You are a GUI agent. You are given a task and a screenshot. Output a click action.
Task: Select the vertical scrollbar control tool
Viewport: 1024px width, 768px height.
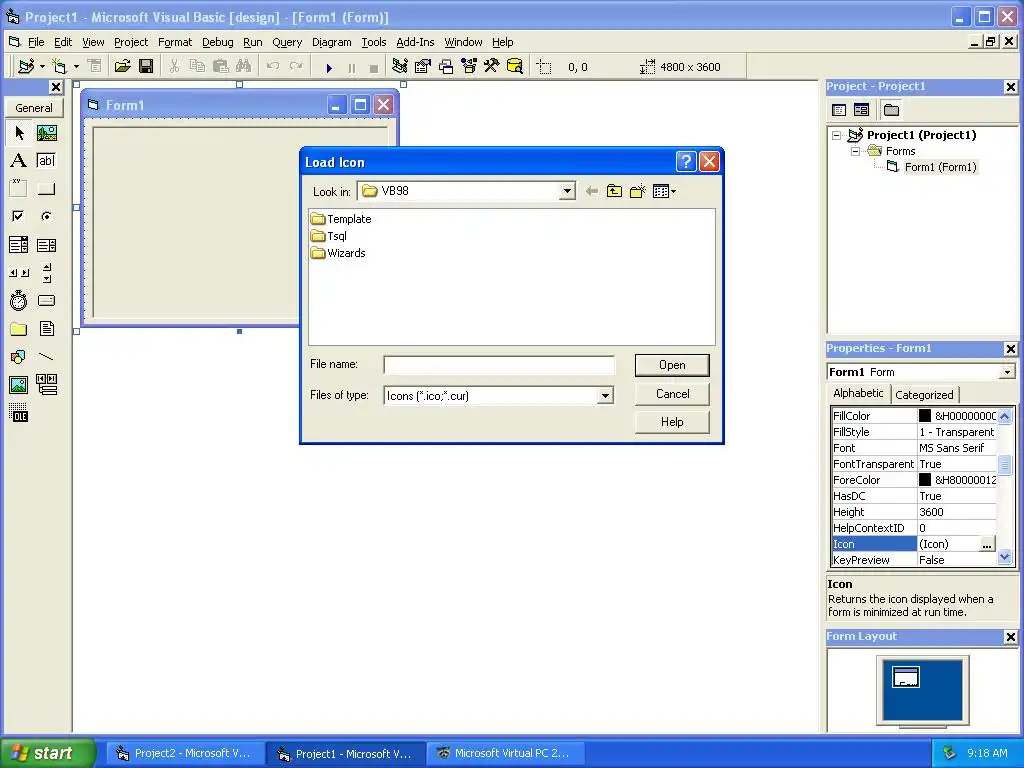point(46,273)
